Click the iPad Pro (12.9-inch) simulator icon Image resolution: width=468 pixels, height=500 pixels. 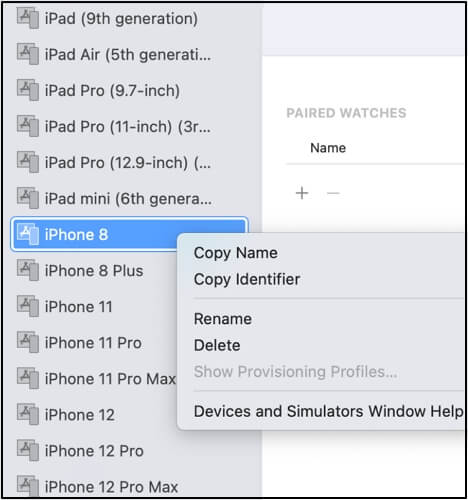28,162
